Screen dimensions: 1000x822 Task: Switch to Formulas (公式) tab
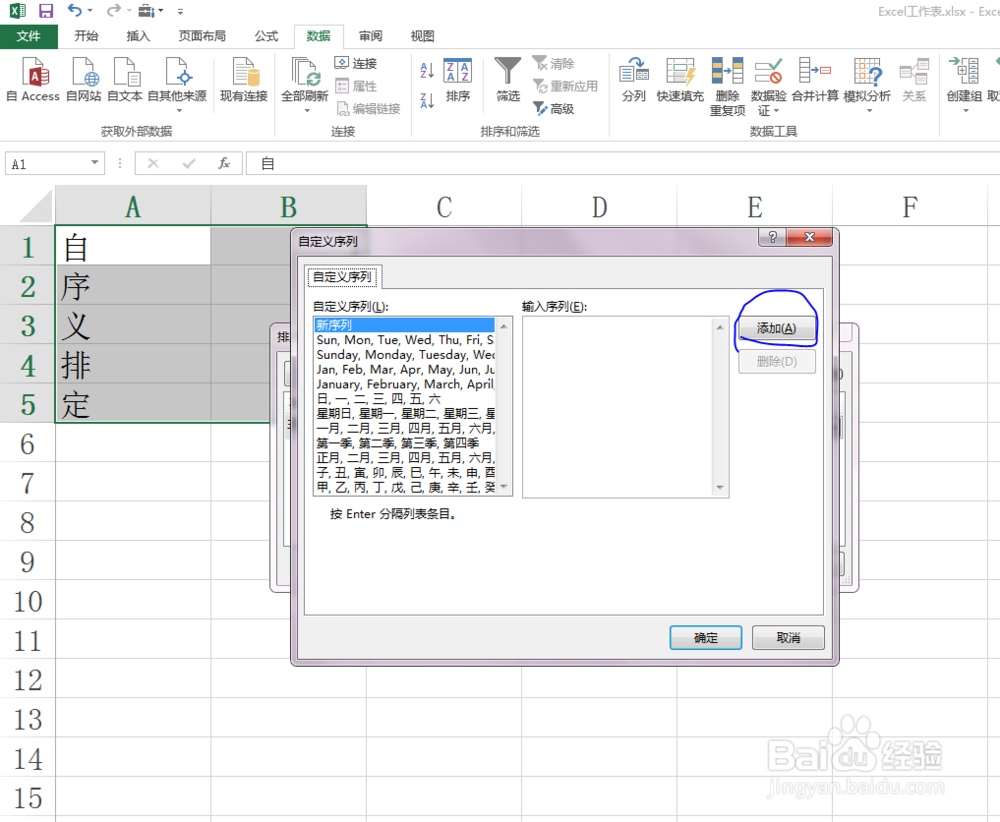[267, 36]
